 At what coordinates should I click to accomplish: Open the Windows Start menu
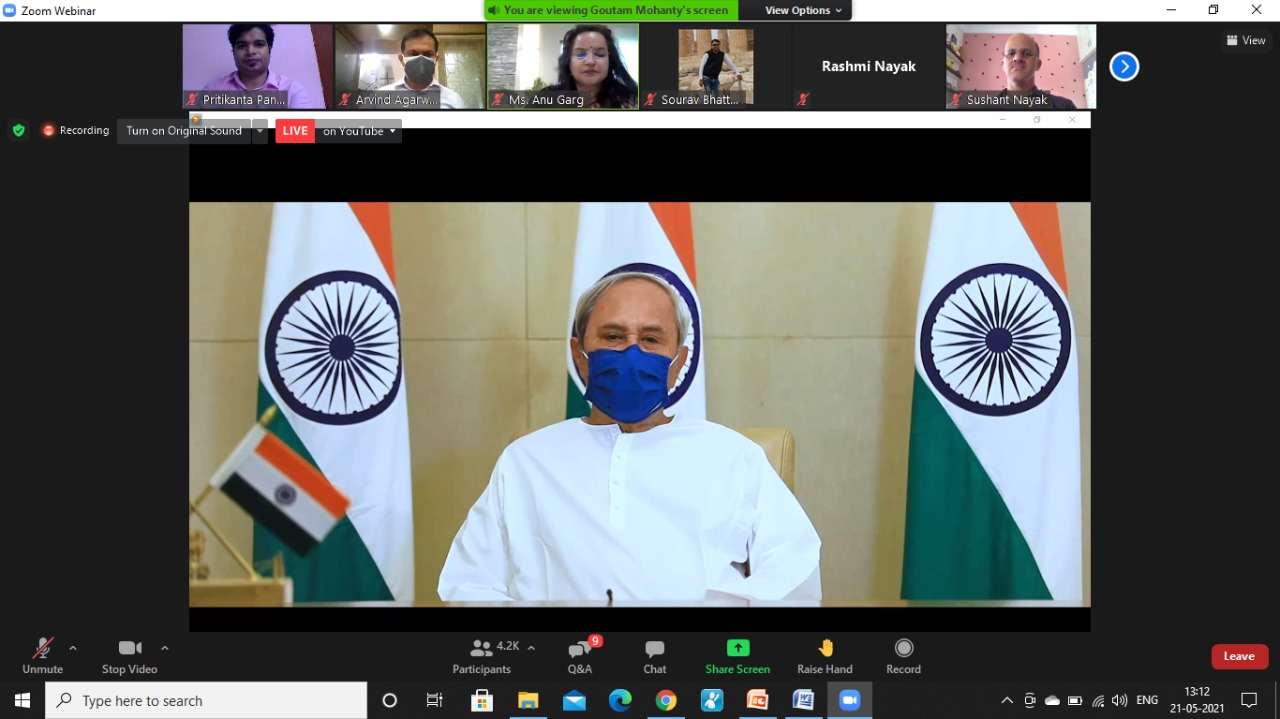[x=22, y=700]
